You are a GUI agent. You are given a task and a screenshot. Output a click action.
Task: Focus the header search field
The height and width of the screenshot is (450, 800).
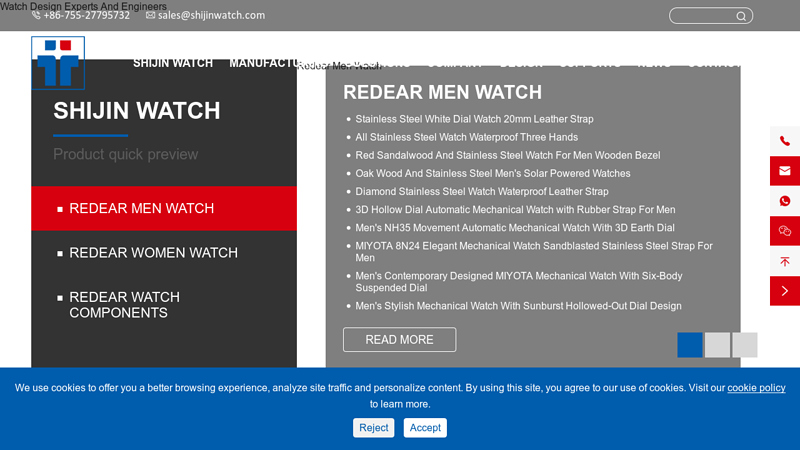pos(711,16)
